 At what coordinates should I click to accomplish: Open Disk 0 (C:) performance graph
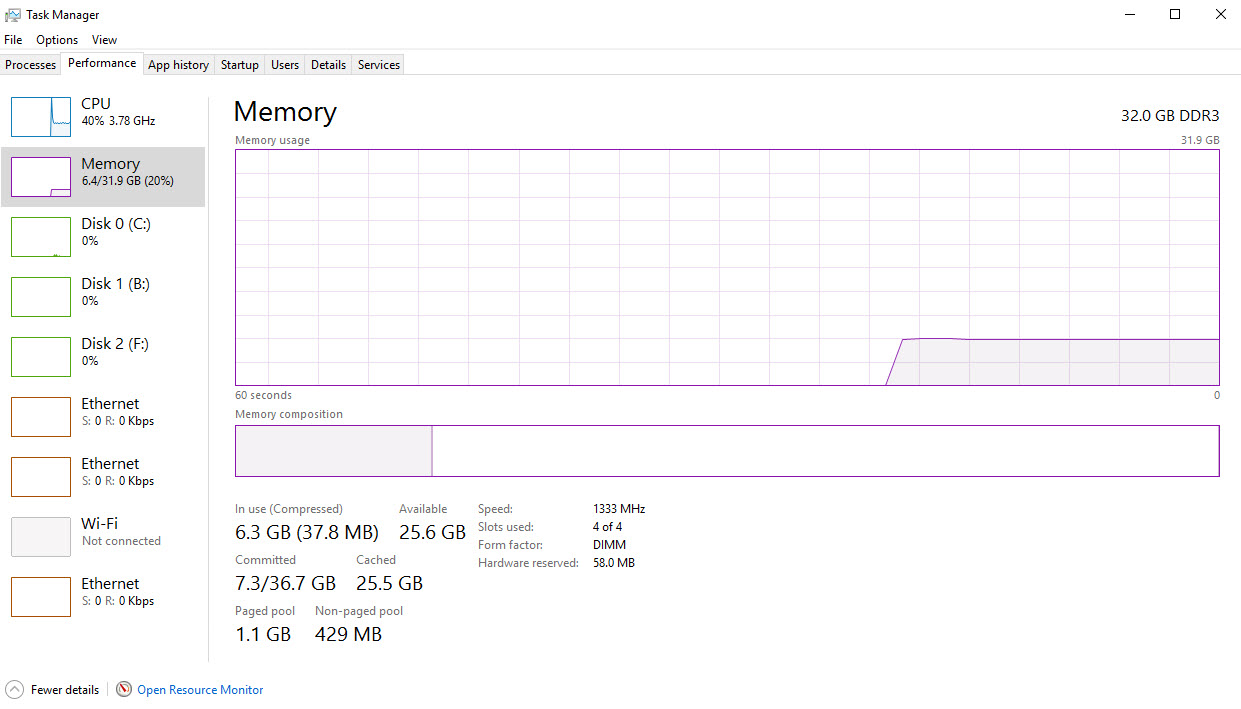41,237
